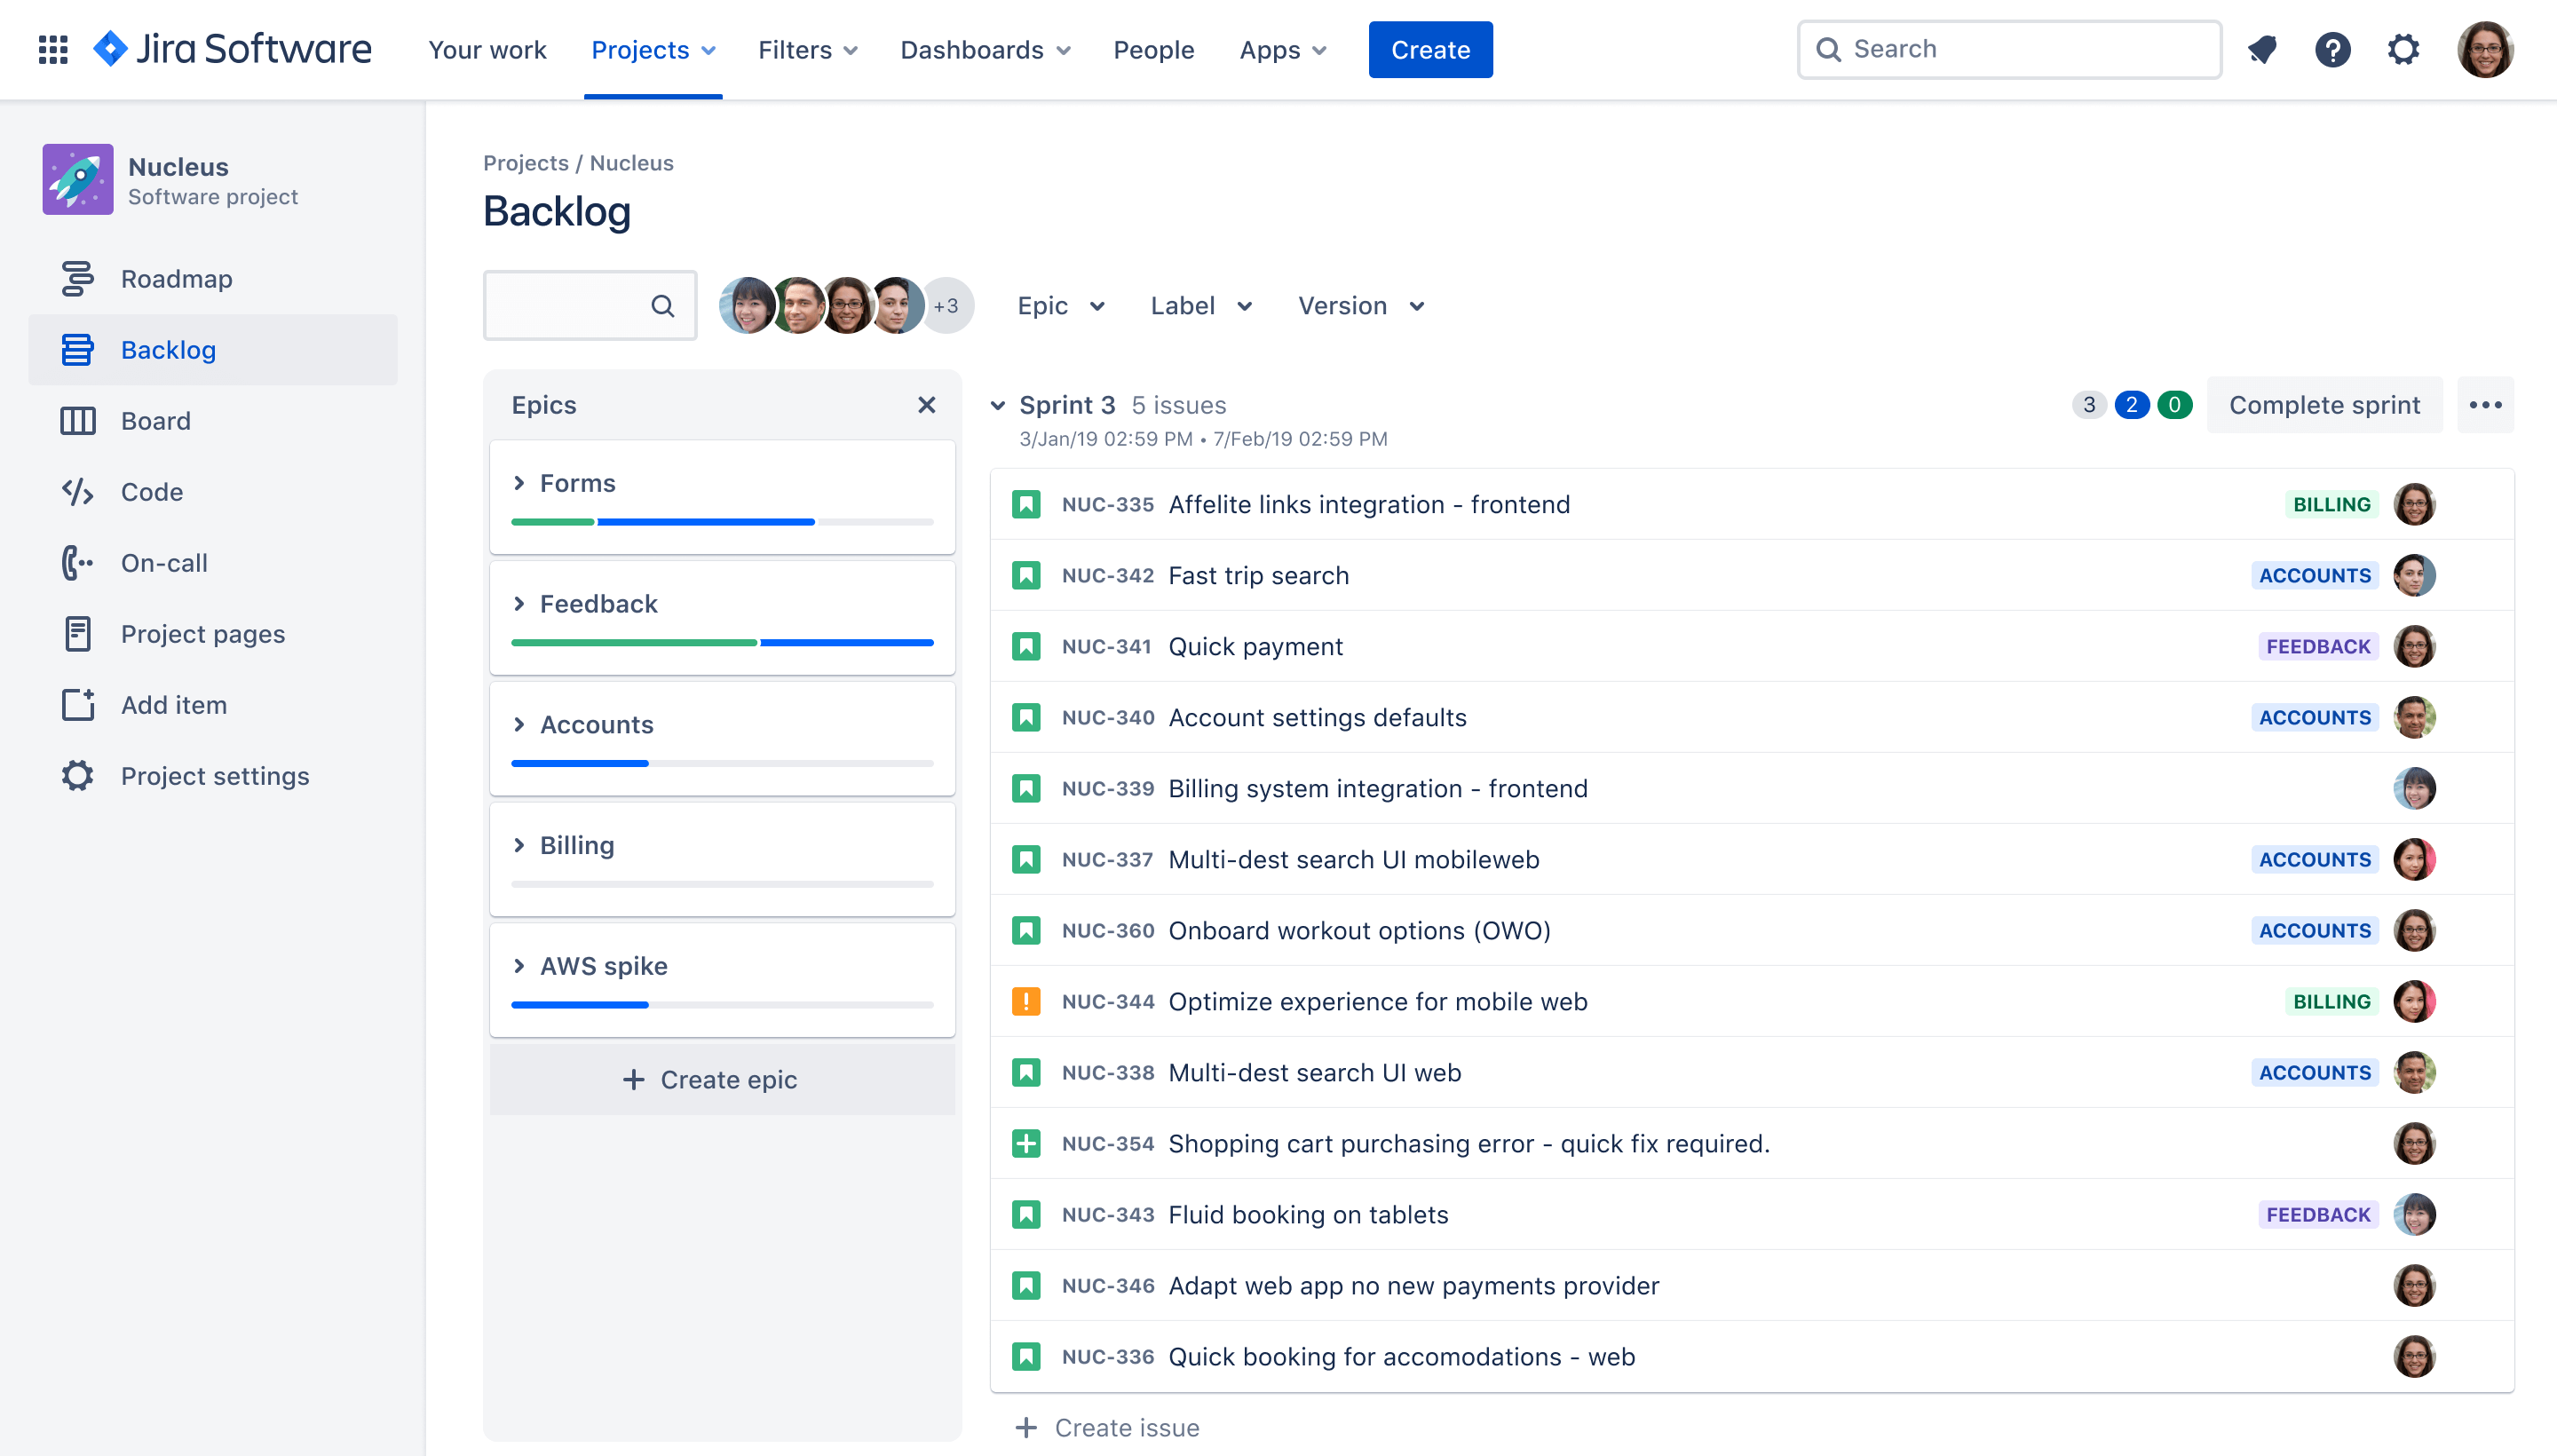This screenshot has width=2557, height=1456.
Task: Click the Backlog icon in sidebar
Action: (77, 348)
